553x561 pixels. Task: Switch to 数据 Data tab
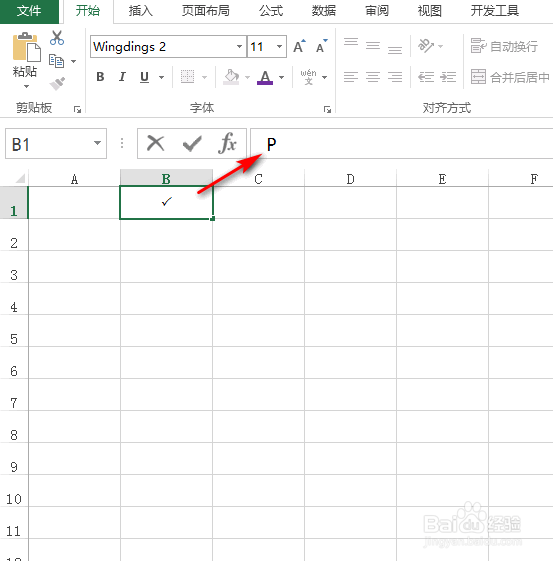[324, 11]
